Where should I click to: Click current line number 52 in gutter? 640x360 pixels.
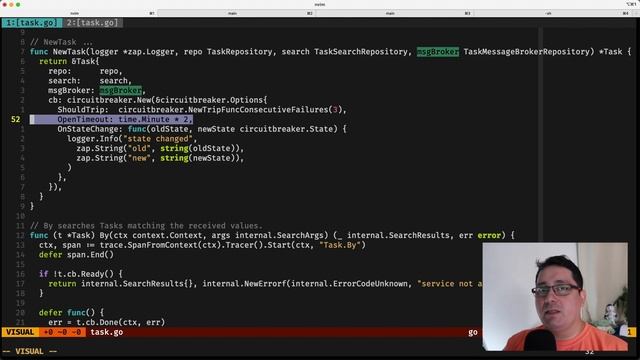coord(16,119)
